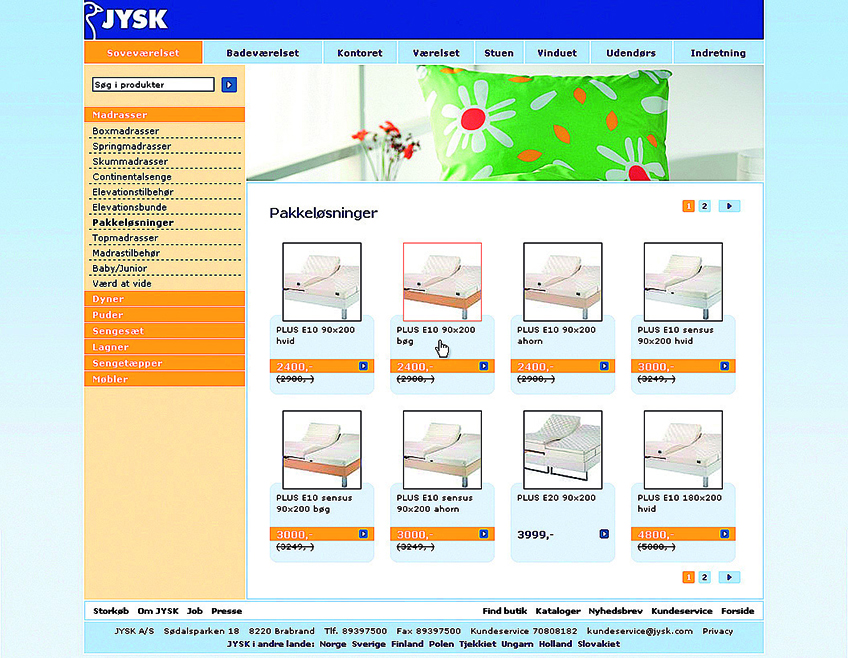Open Boxmadrasser in the sidebar
Image resolution: width=848 pixels, height=658 pixels.
pyautogui.click(x=125, y=131)
